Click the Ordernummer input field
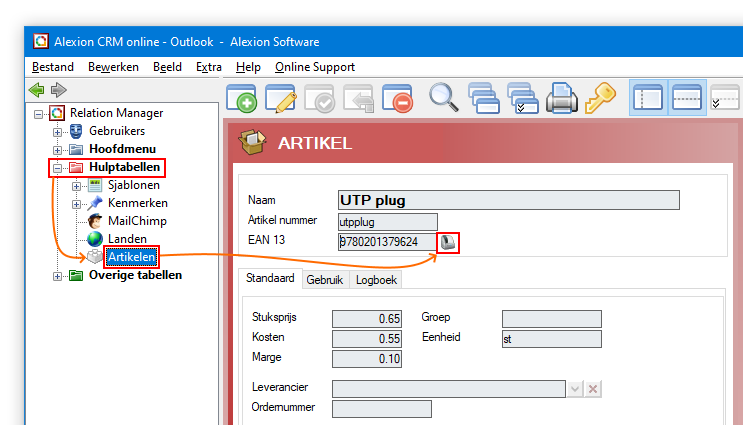Screen dimensions: 743x425 click(382, 409)
